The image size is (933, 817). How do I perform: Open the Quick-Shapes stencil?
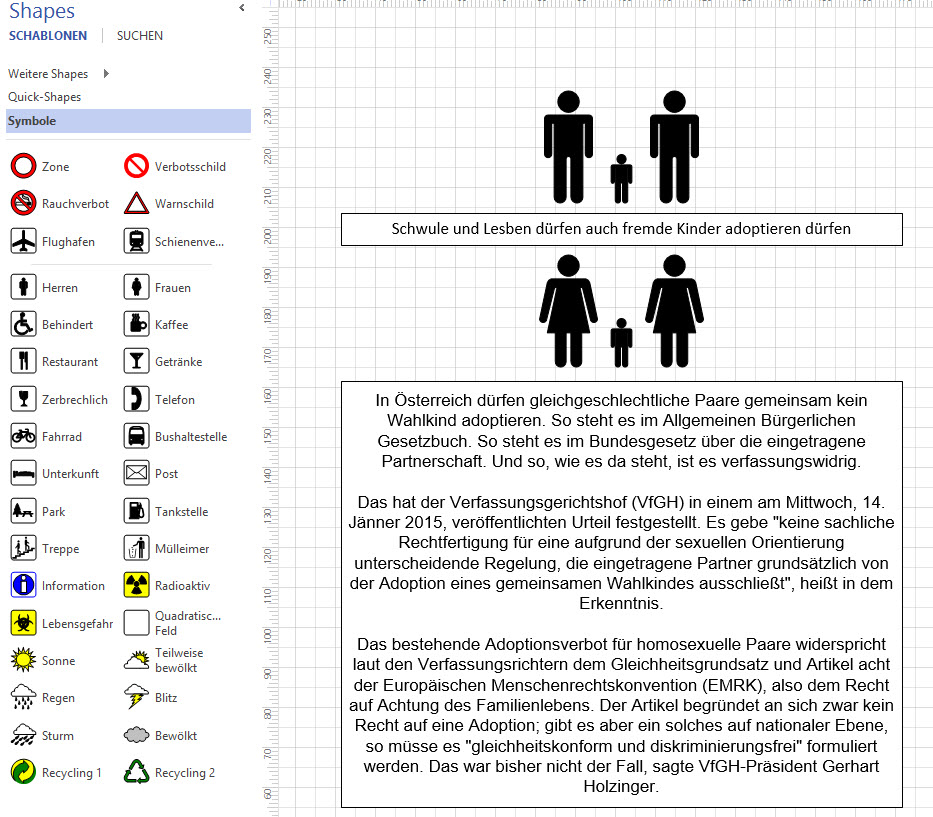(45, 96)
